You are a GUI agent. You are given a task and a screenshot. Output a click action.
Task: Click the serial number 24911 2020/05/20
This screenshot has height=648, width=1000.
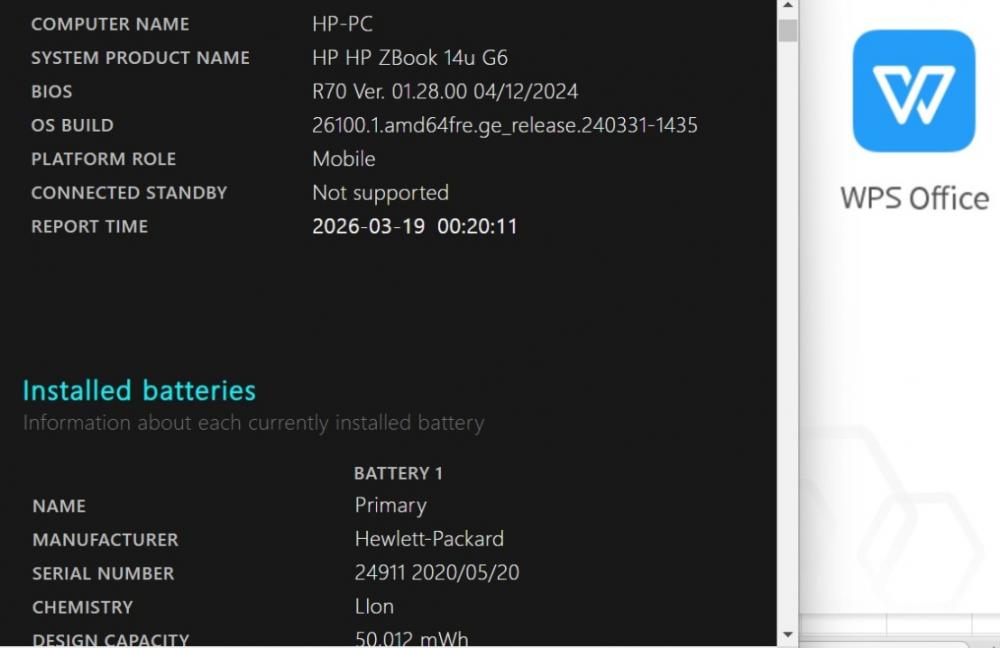(437, 573)
